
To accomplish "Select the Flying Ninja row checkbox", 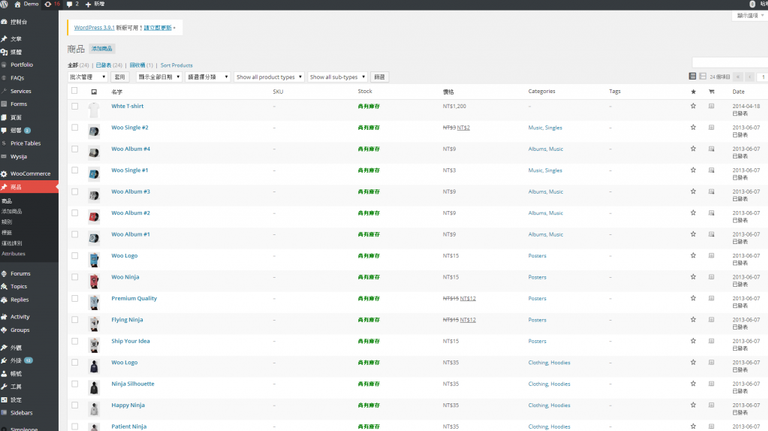I will click(x=74, y=320).
